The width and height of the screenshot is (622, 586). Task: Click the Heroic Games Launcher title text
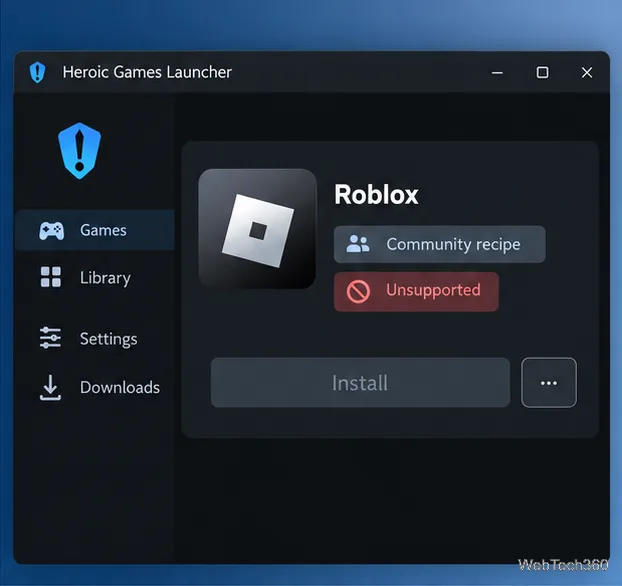[147, 72]
